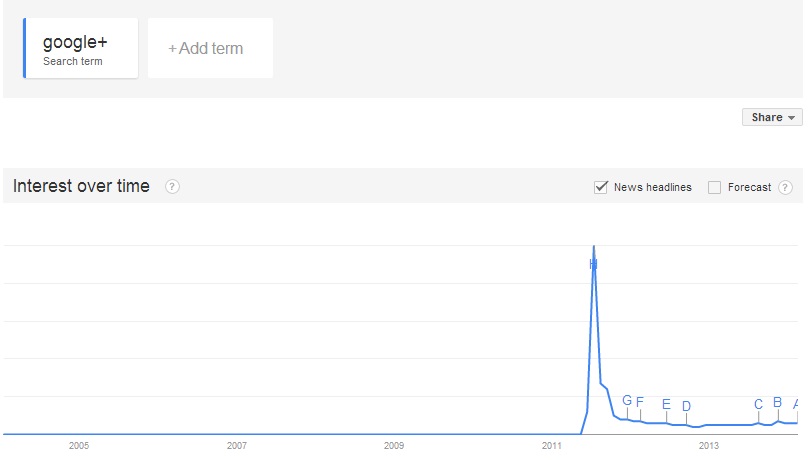Image resolution: width=812 pixels, height=460 pixels.
Task: Select news headline marker H at peak
Action: (593, 264)
